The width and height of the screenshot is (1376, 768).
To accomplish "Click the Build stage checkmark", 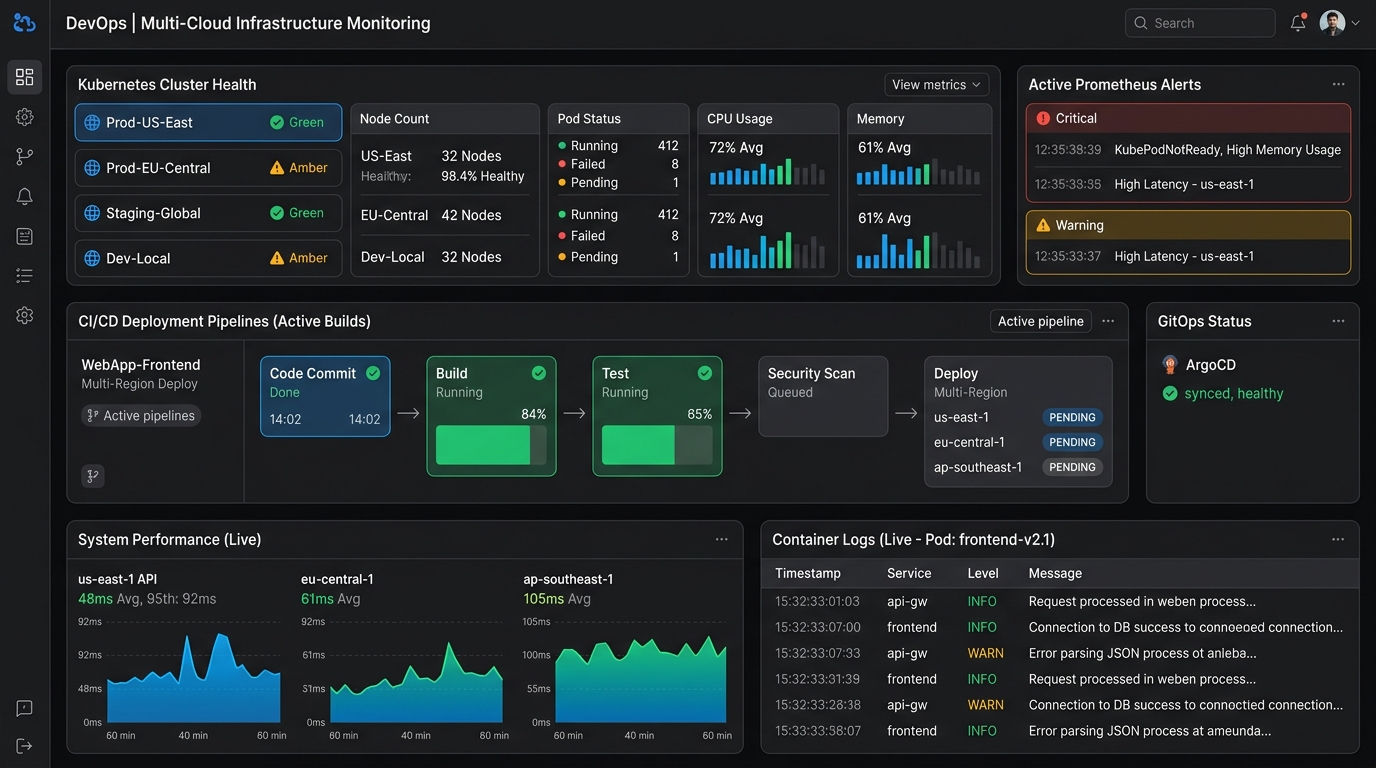I will tap(539, 373).
